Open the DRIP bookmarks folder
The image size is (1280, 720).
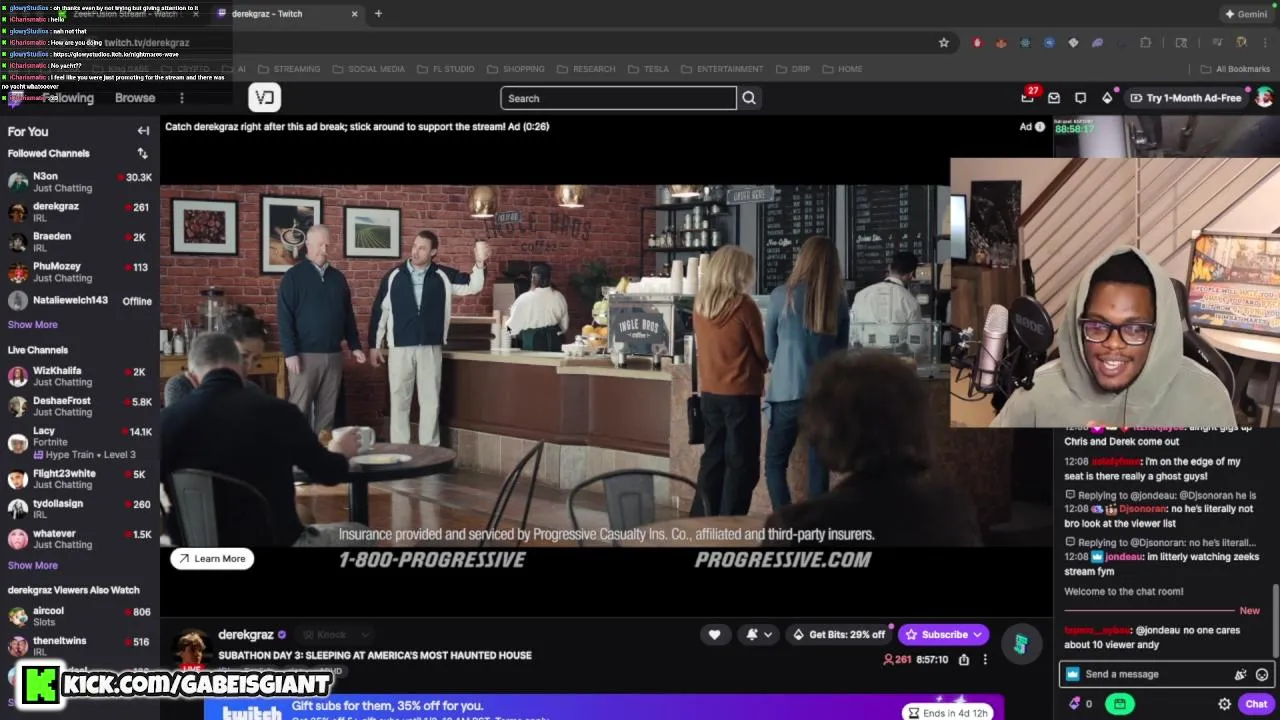tap(792, 69)
